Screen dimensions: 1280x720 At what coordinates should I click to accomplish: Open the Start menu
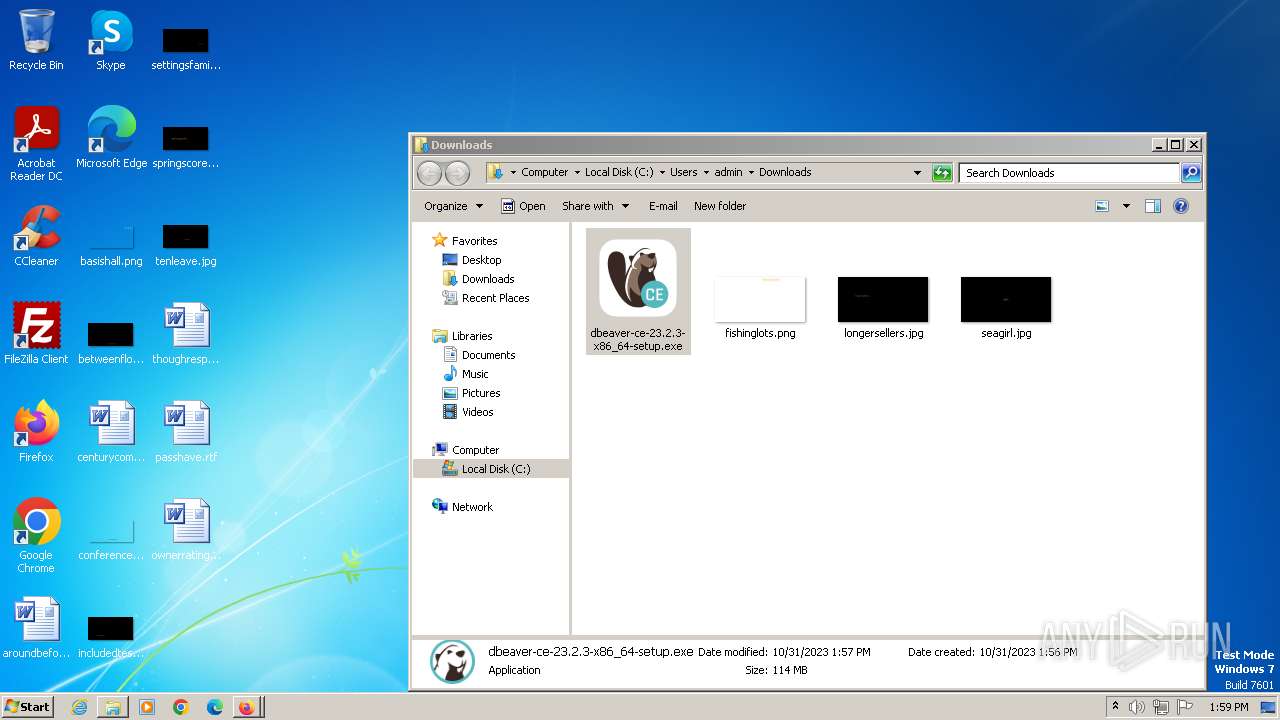coord(28,706)
